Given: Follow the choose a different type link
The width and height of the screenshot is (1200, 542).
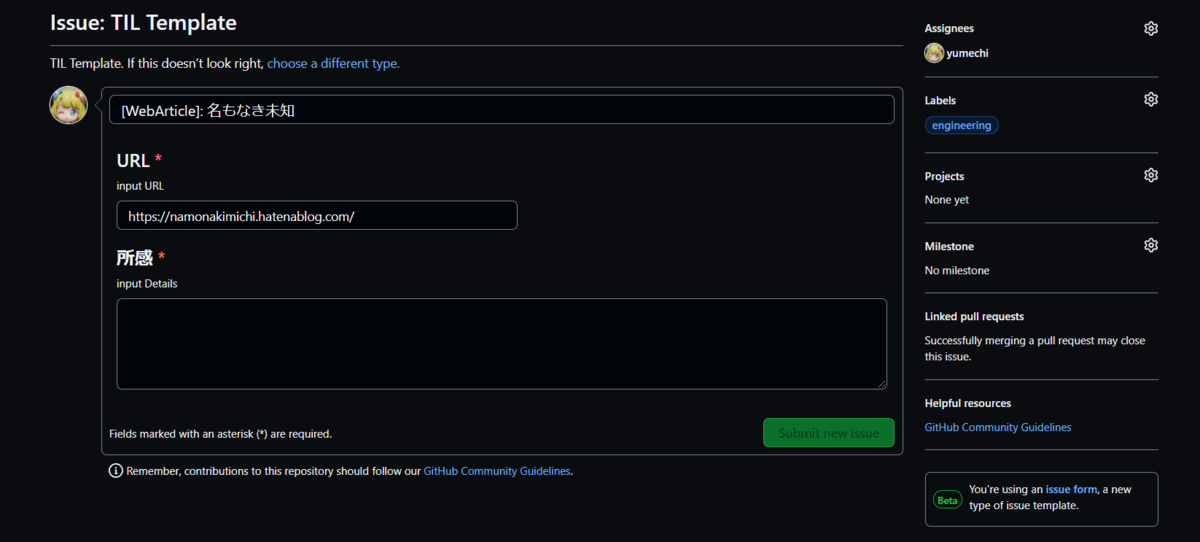Looking at the screenshot, I should pos(333,63).
